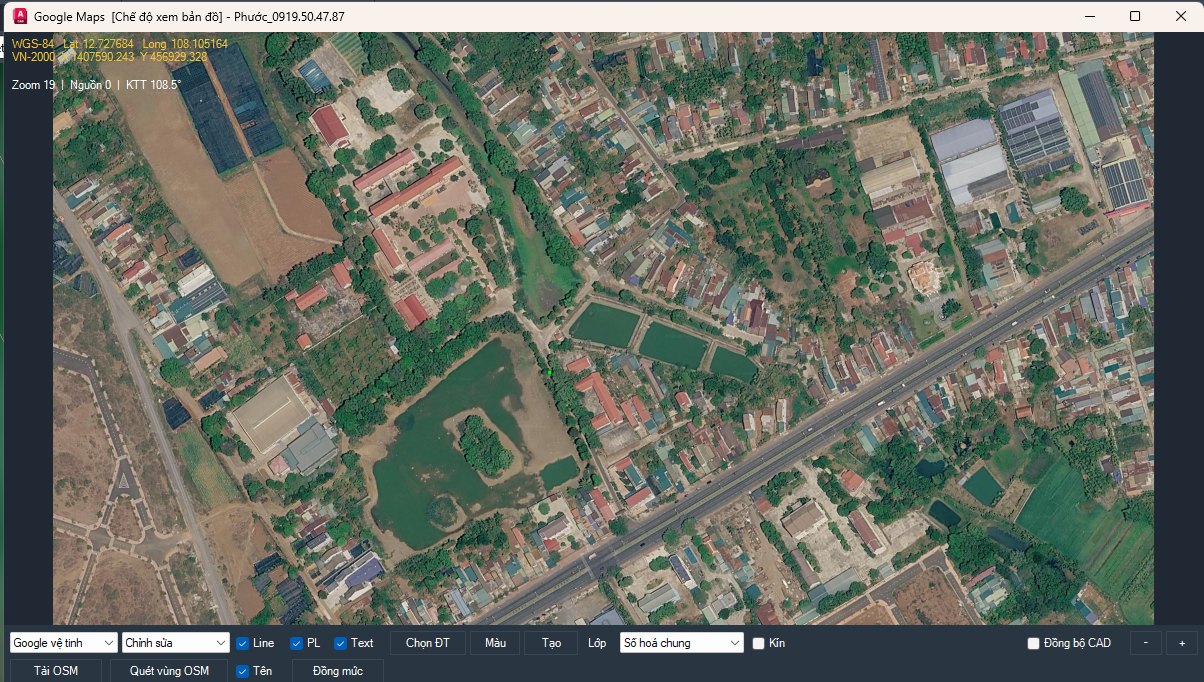Maximize the Google Maps window

pyautogui.click(x=1135, y=16)
